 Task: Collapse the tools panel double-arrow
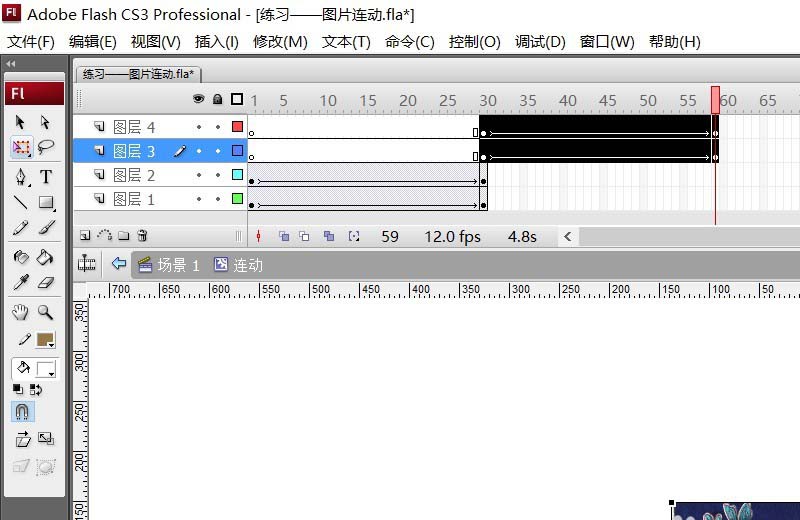[x=11, y=64]
